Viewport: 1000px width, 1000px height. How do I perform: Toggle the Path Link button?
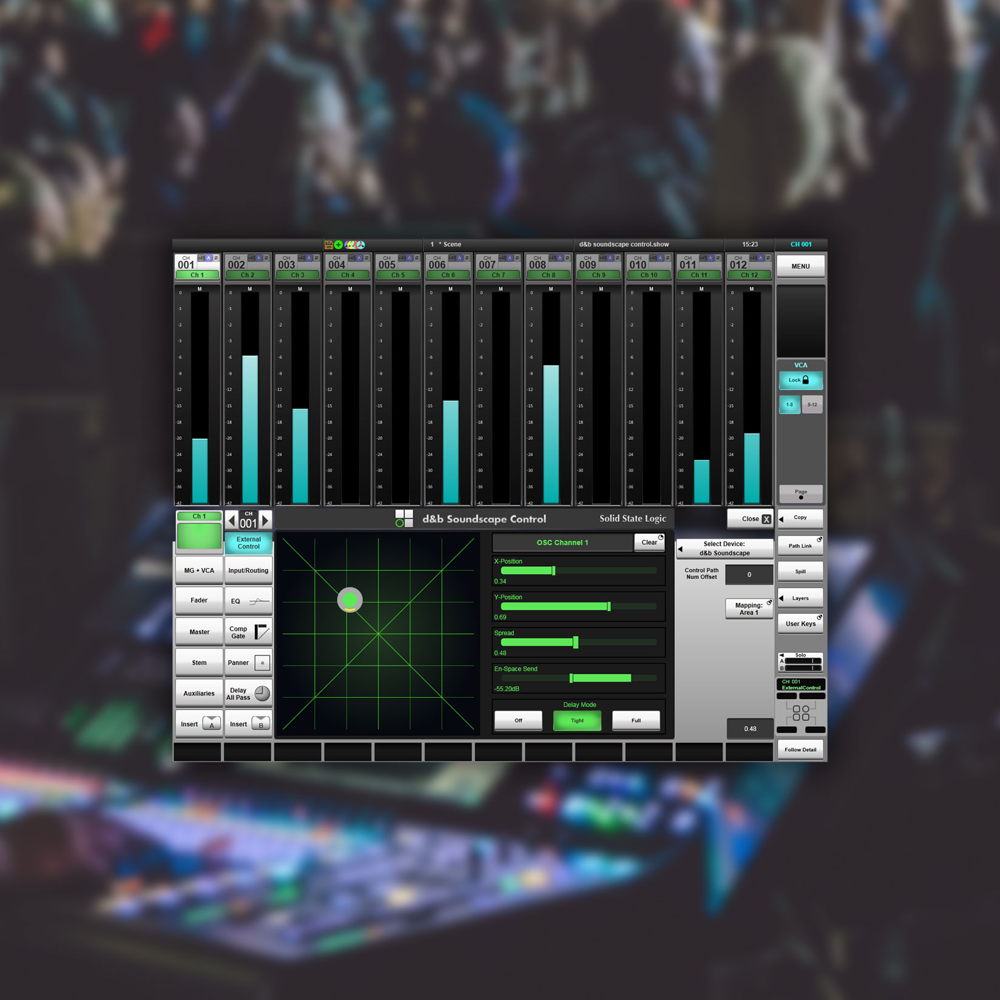coord(800,545)
